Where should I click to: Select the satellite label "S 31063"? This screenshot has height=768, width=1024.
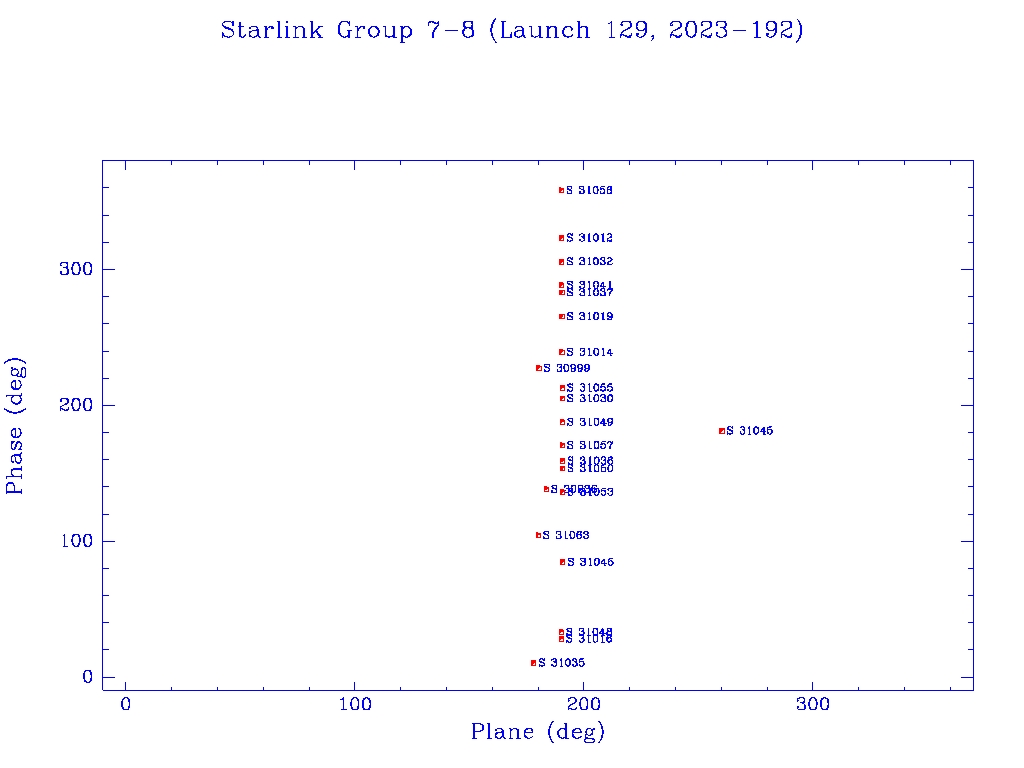point(566,536)
